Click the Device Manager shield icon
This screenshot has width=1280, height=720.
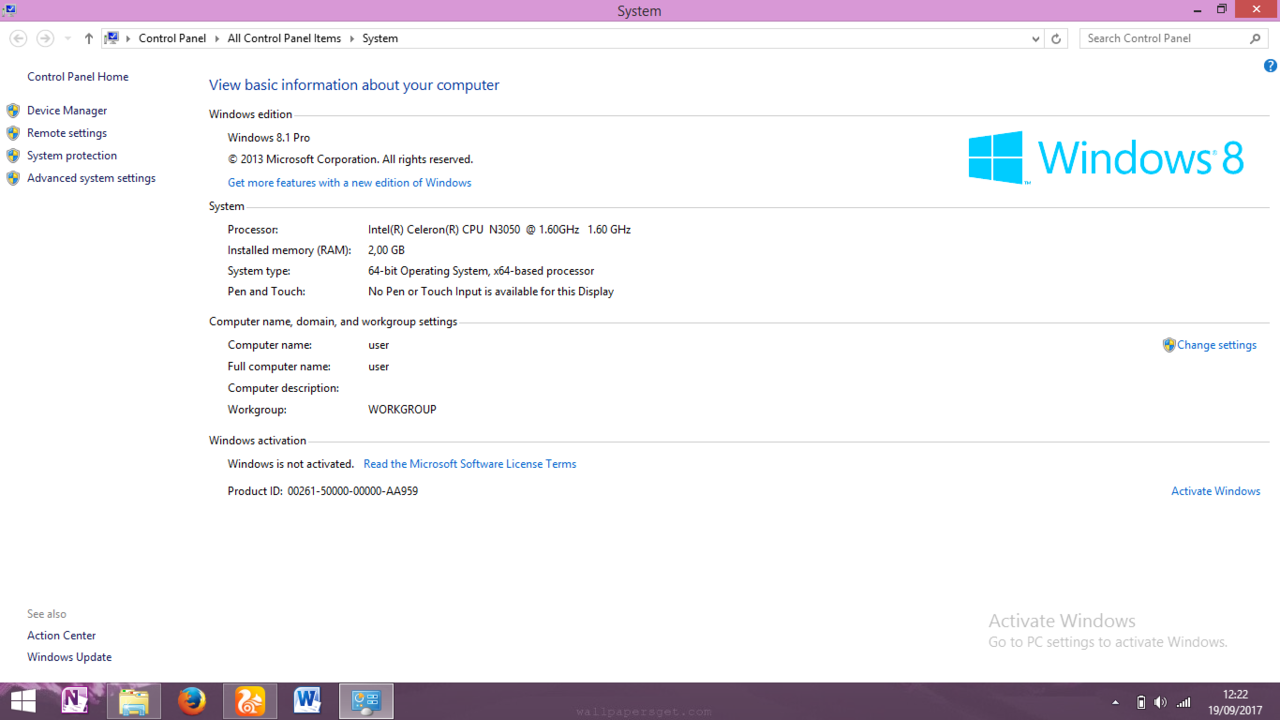13,111
